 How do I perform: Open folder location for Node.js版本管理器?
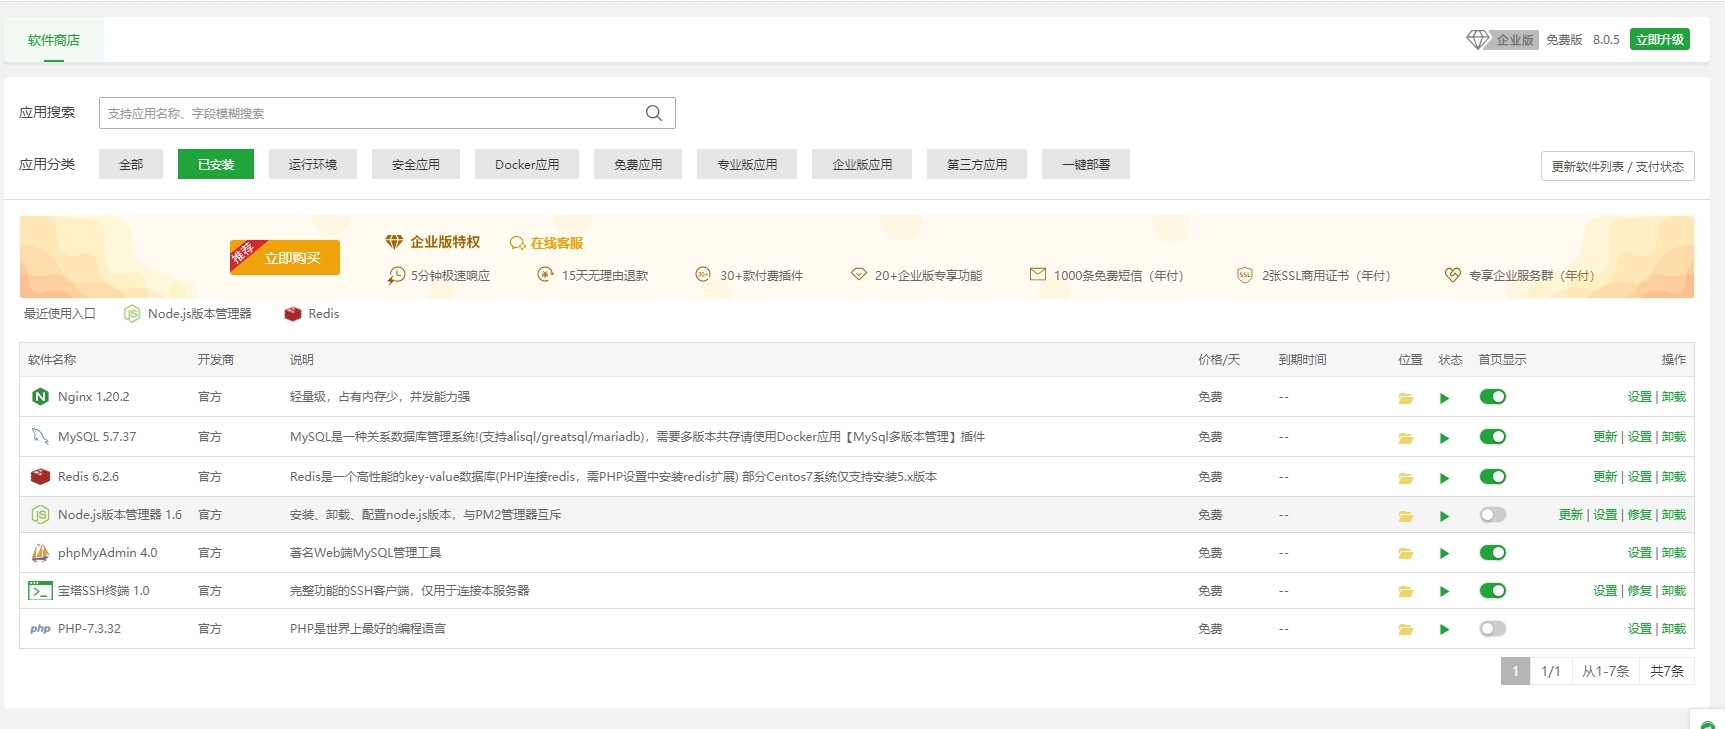point(1405,516)
